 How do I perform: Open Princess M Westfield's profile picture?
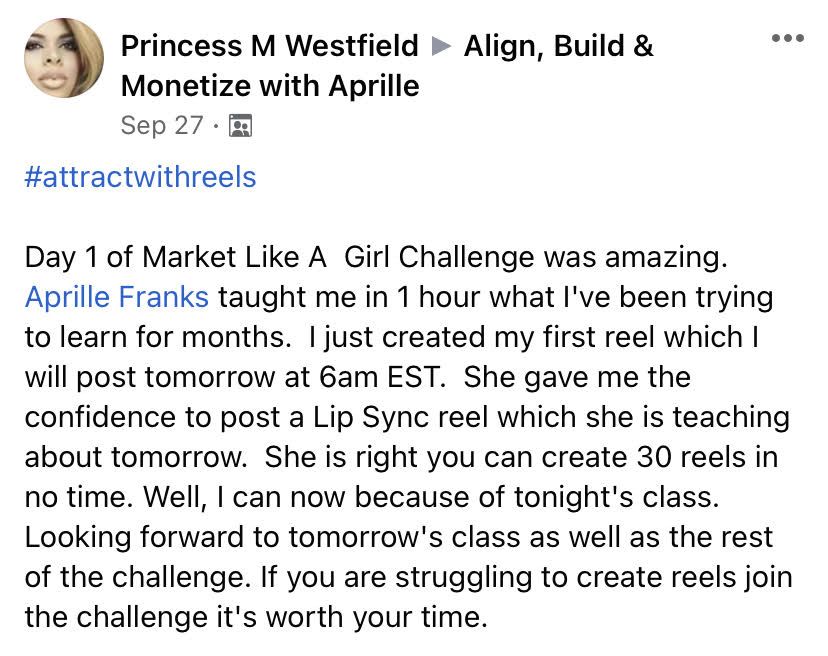point(64,58)
